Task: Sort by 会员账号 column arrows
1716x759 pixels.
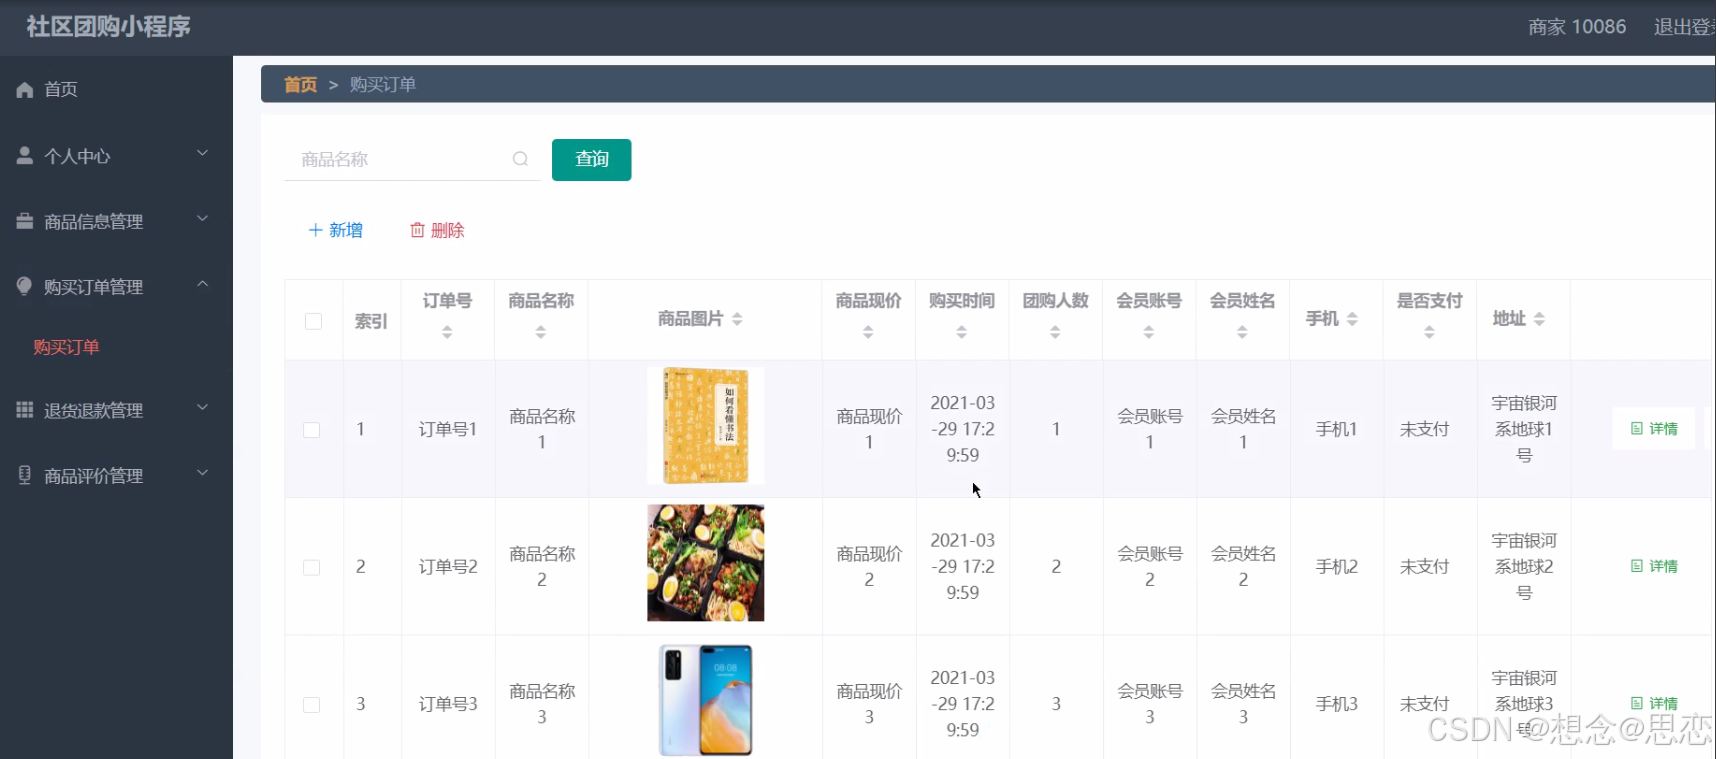Action: pyautogui.click(x=1149, y=332)
